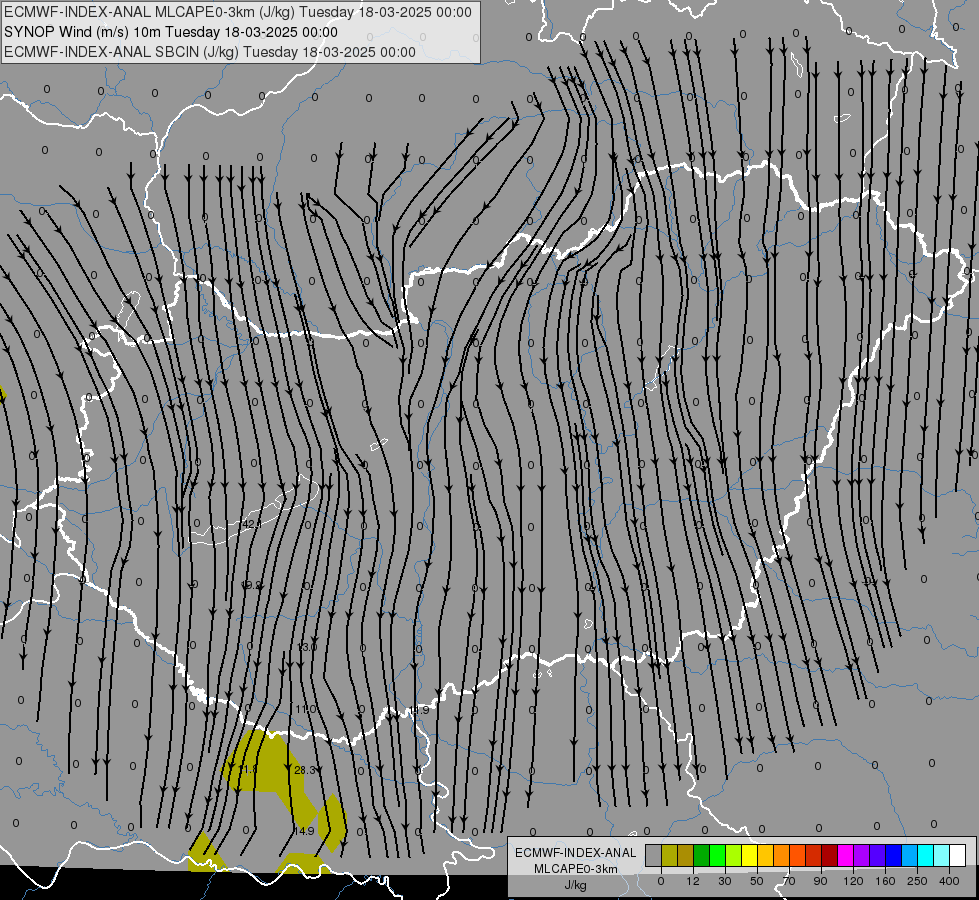Viewport: 979px width, 900px height.
Task: Click the legend tick label 30
Action: point(725,881)
